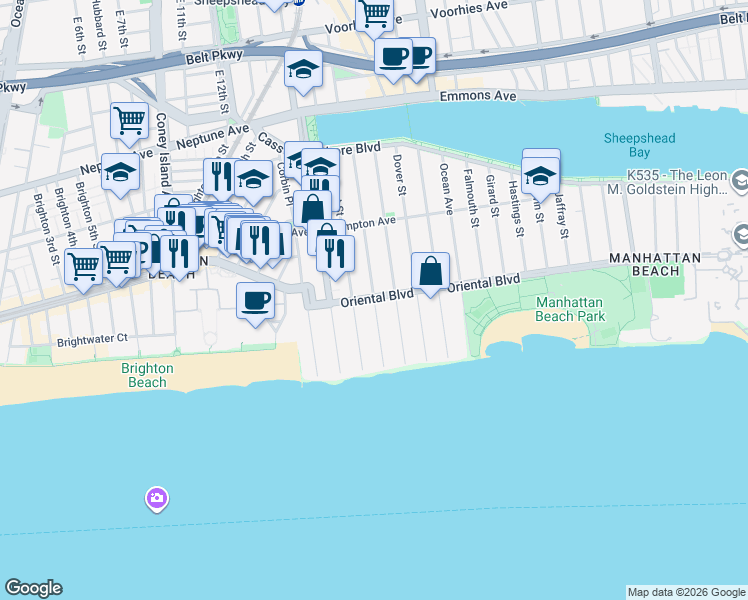Screen dimensions: 748x600
Task: Click the front coffee cup marker on Belt Pkwy
Action: [394, 59]
